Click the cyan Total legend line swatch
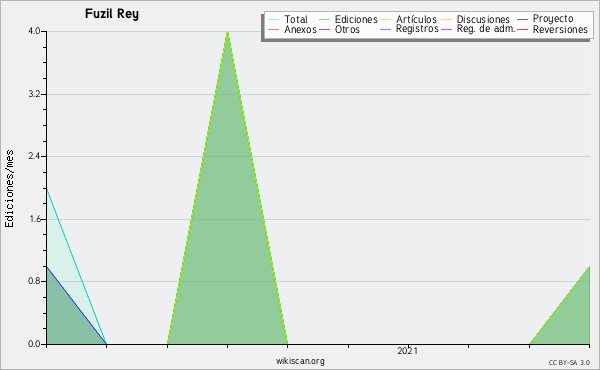 pos(274,20)
